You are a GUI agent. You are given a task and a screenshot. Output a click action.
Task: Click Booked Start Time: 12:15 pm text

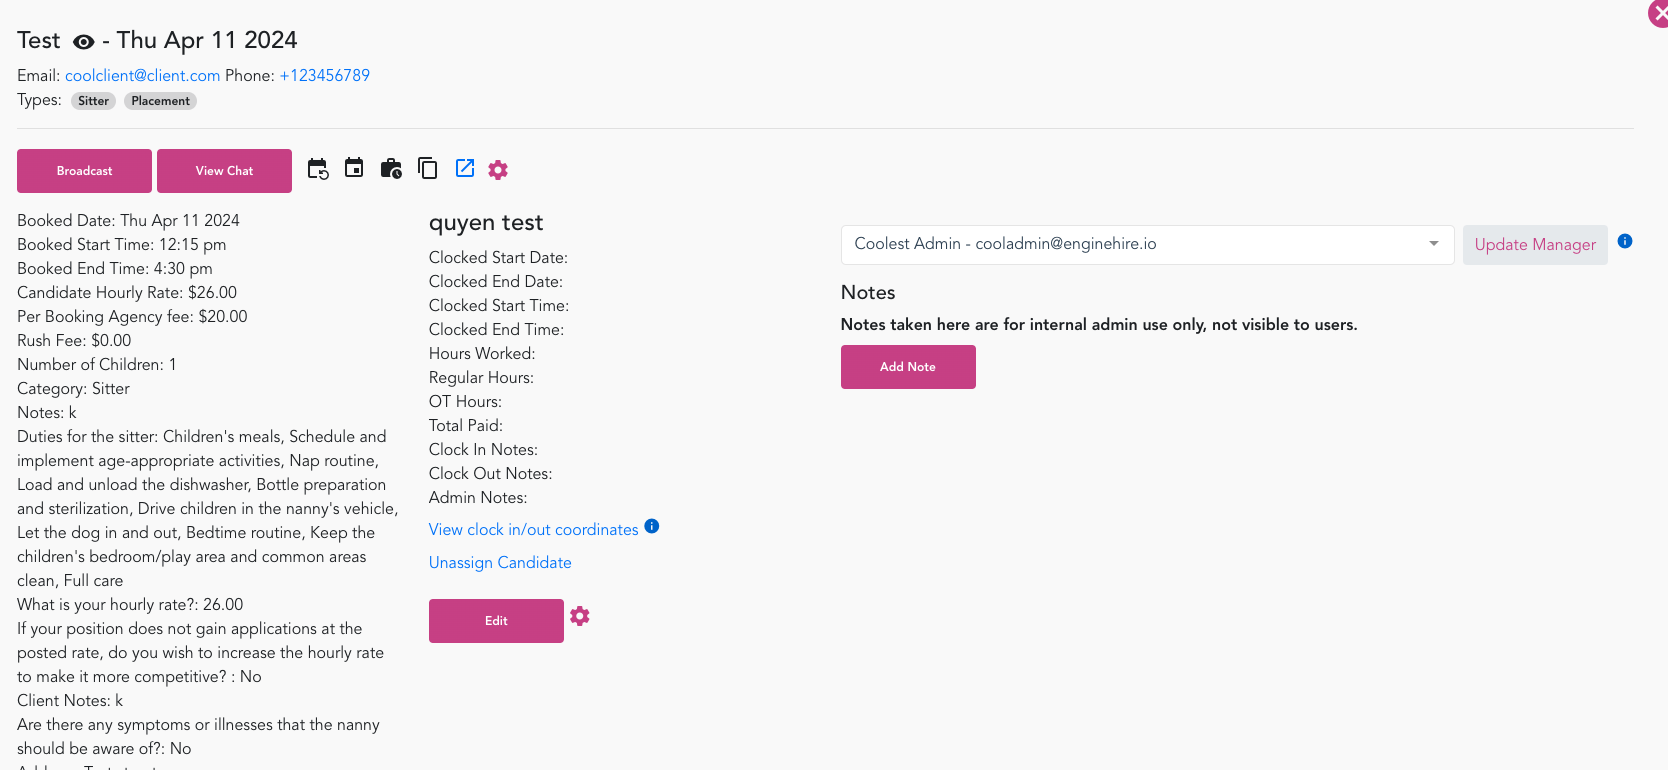coord(121,245)
